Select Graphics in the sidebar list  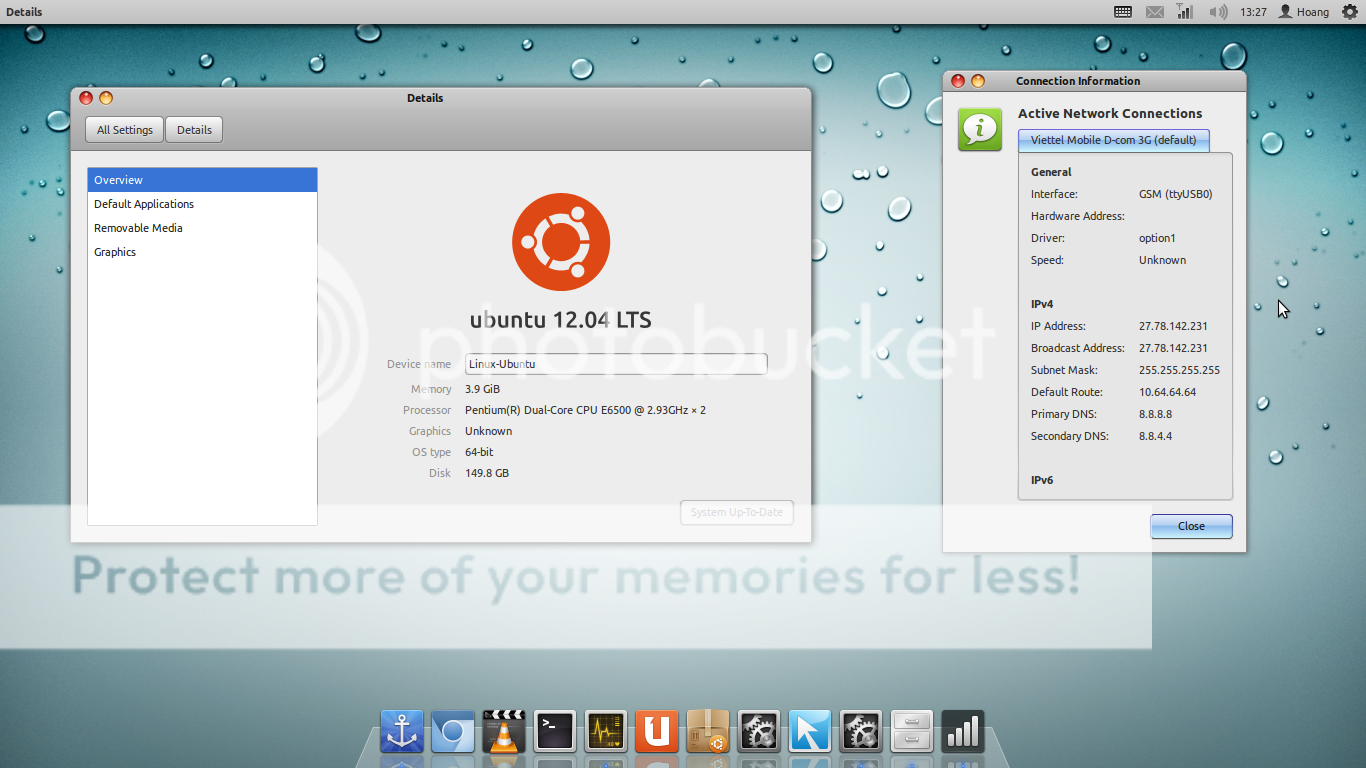click(x=115, y=252)
